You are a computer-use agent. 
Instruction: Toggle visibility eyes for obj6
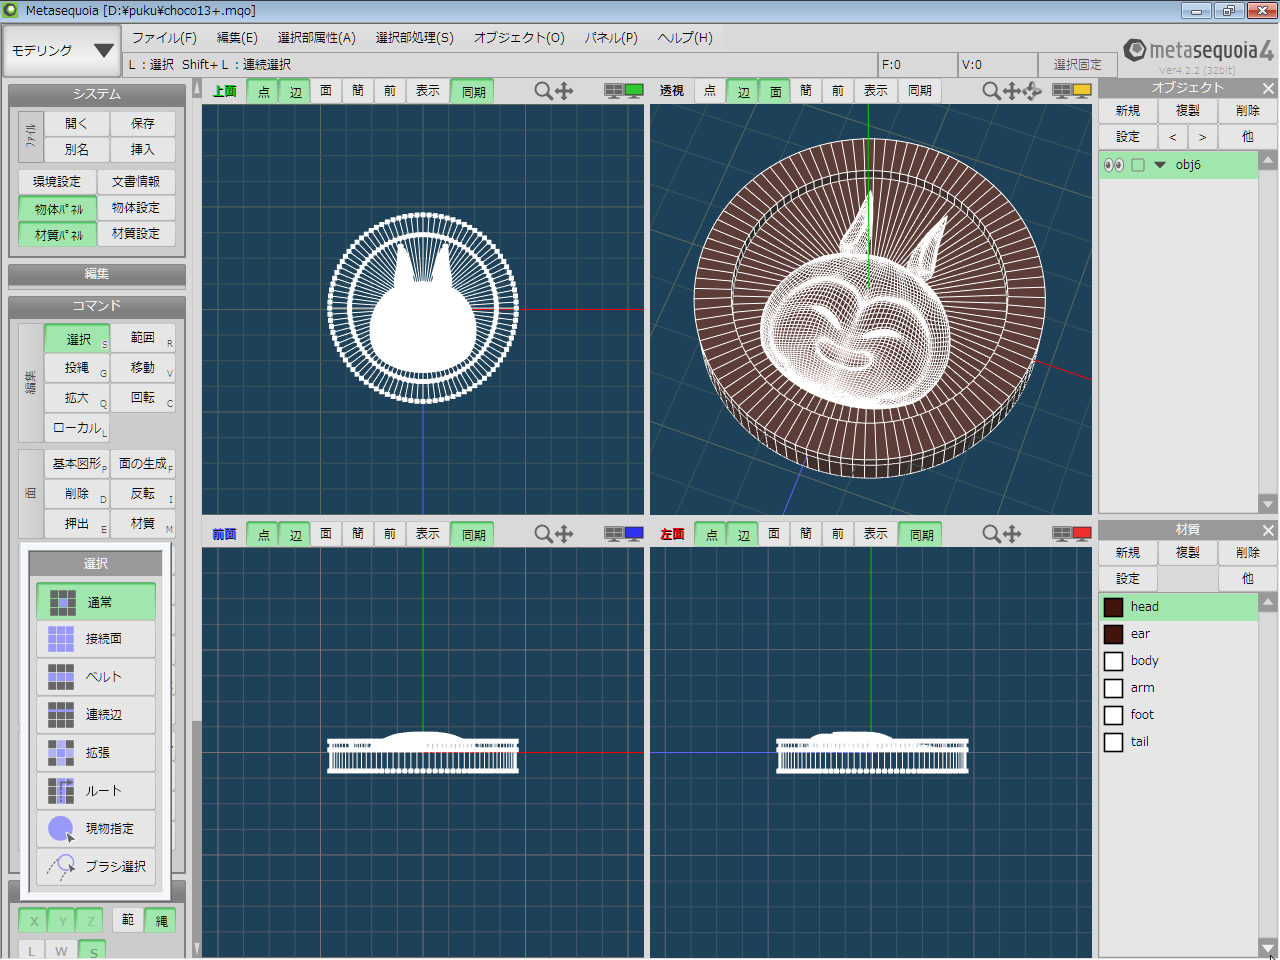point(1113,165)
